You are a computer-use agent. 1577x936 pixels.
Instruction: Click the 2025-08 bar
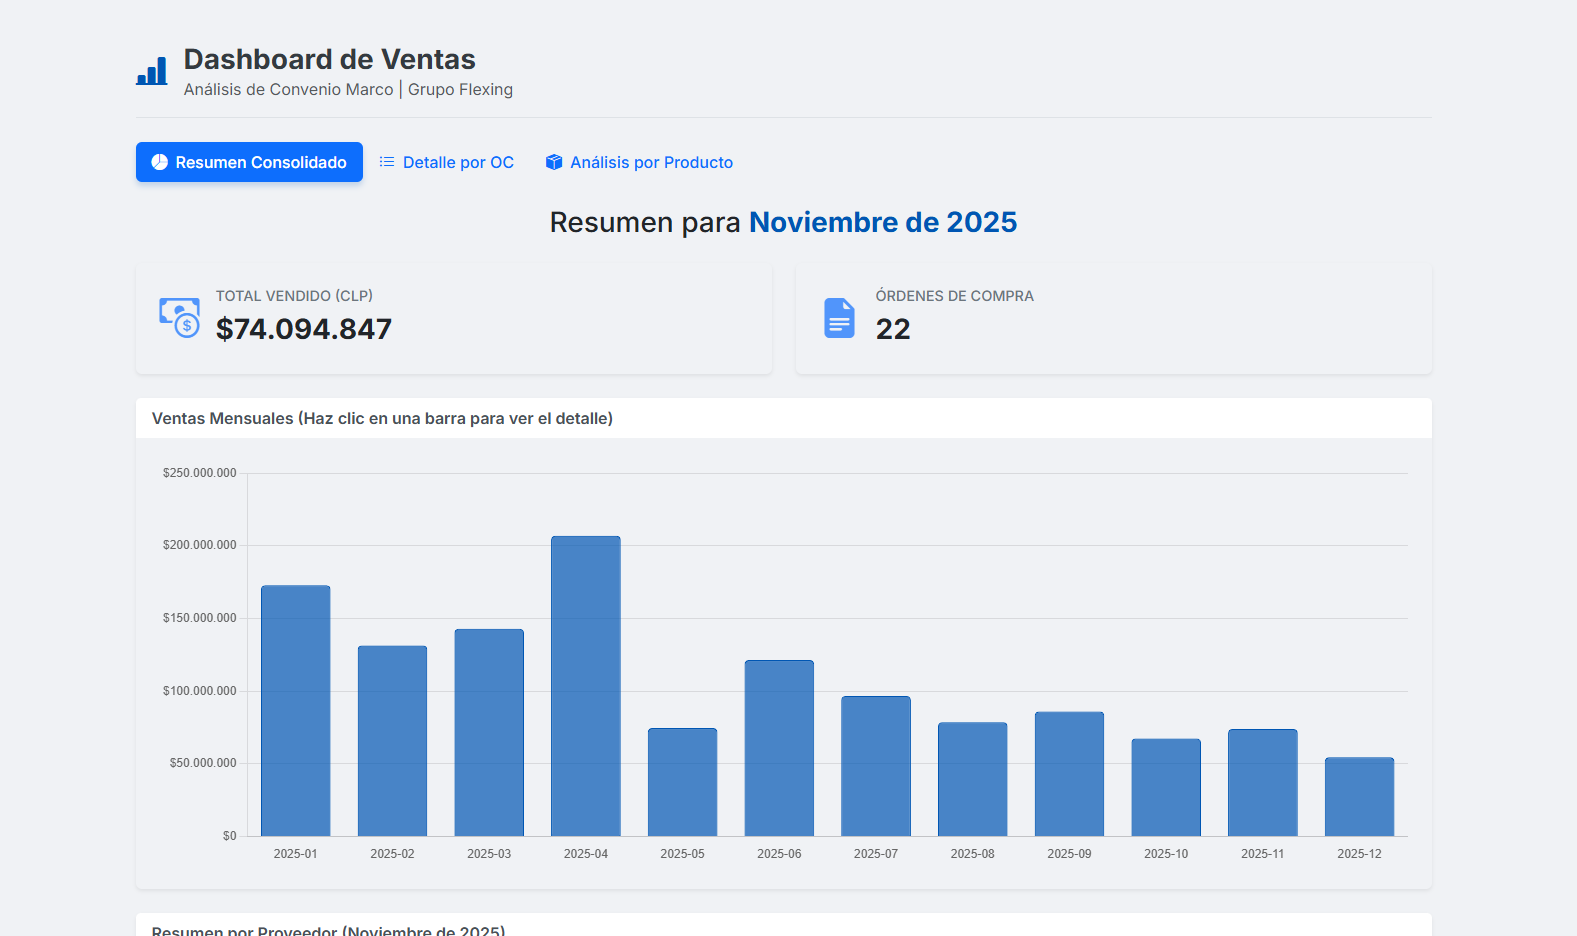[972, 779]
